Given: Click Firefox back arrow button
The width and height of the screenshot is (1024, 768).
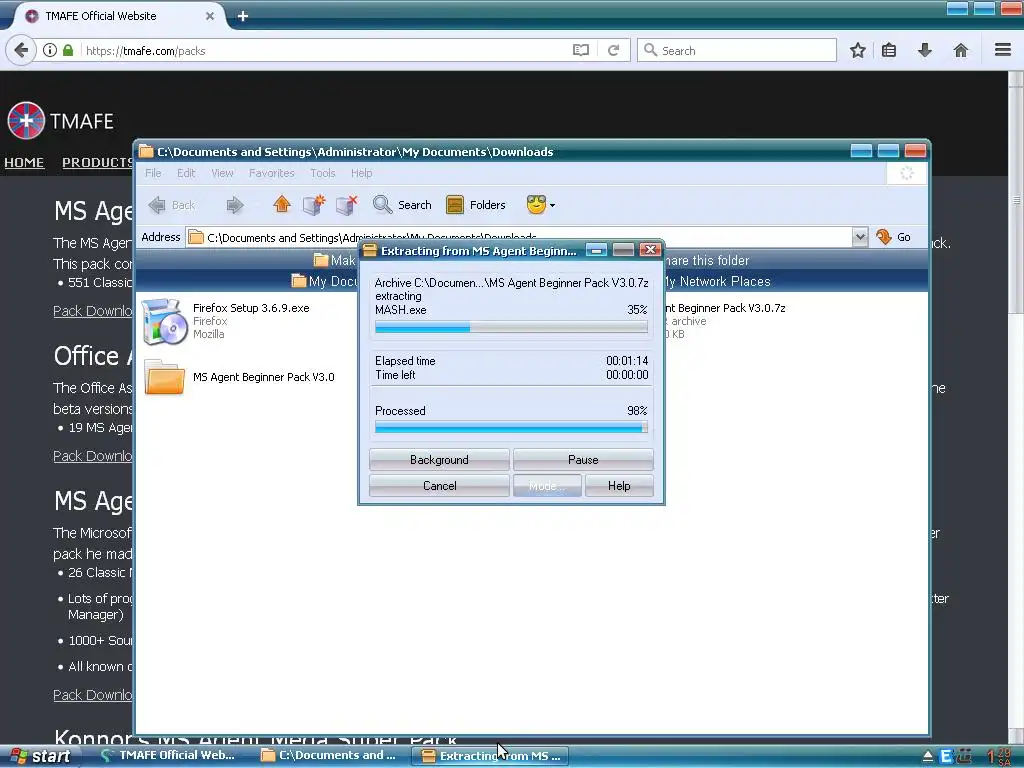Looking at the screenshot, I should [22, 50].
